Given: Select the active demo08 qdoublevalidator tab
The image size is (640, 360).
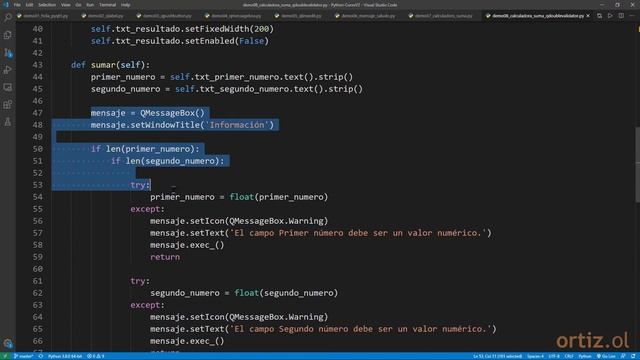Looking at the screenshot, I should point(538,16).
